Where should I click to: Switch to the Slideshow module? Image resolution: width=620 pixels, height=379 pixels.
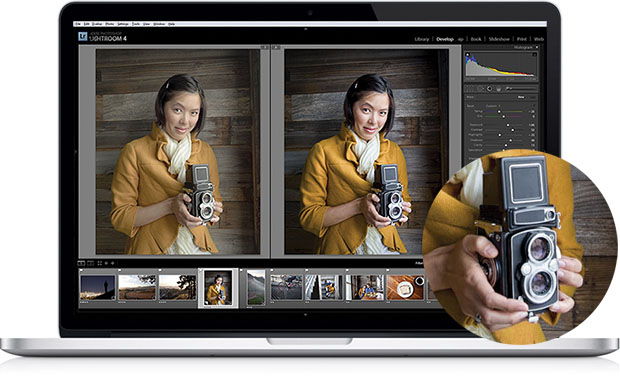tap(499, 39)
